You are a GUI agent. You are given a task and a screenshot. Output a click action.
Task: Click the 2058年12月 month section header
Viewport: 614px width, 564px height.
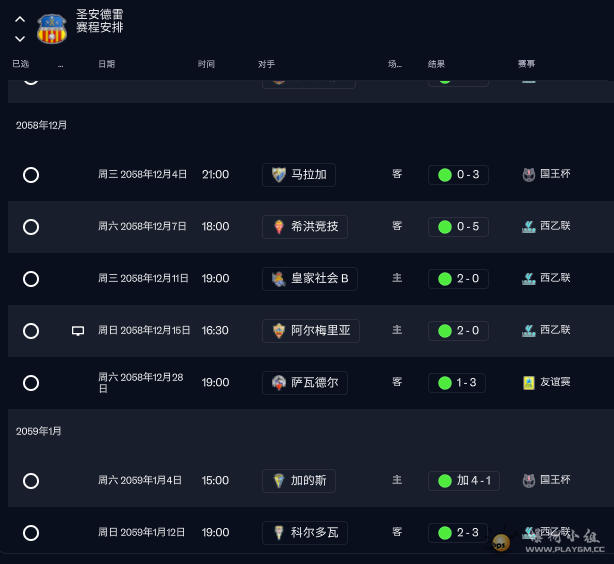click(x=41, y=125)
